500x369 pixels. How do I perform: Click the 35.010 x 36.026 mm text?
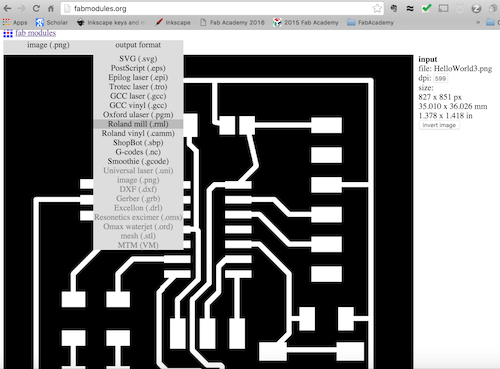[x=453, y=106]
